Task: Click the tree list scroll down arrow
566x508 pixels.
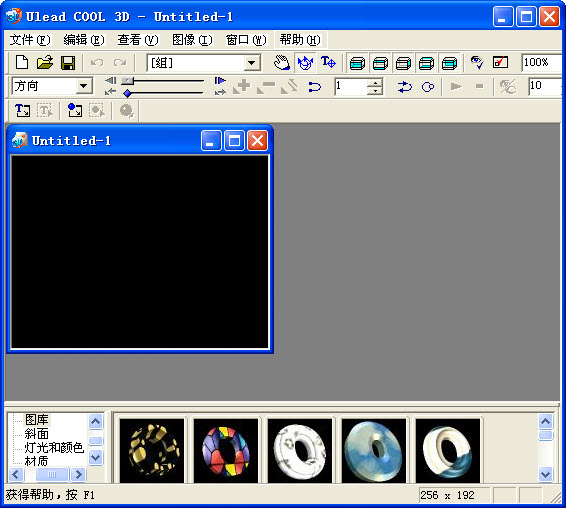Action: tap(96, 458)
